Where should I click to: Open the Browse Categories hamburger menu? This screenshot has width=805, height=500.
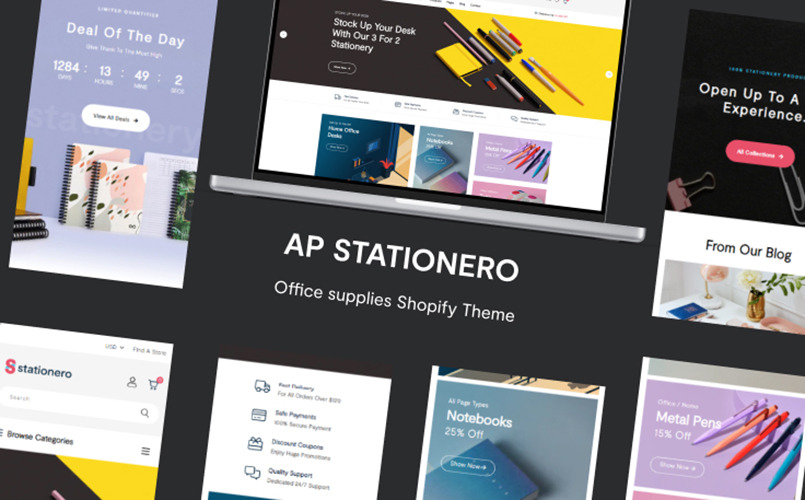point(146,451)
